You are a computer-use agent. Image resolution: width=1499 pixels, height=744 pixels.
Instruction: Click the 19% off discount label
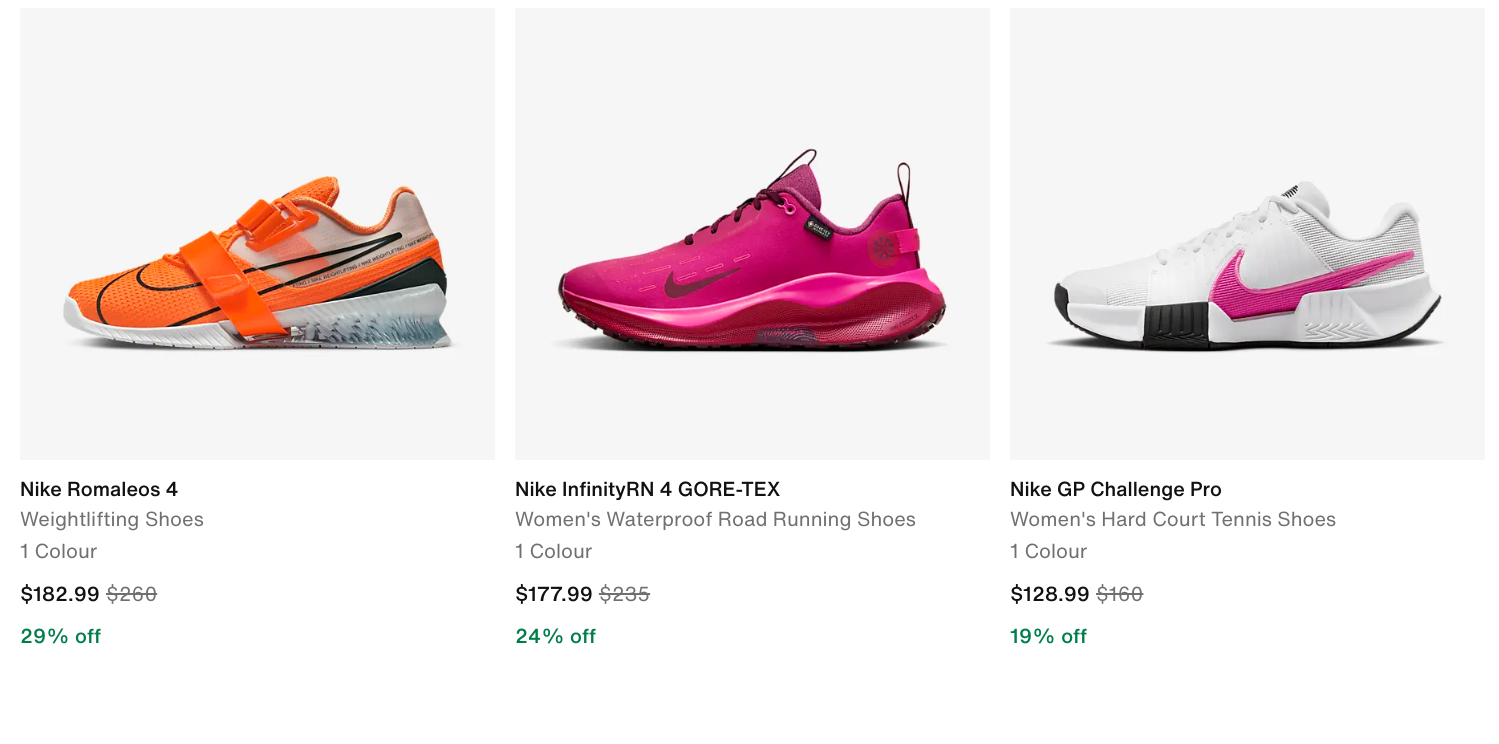(1048, 636)
